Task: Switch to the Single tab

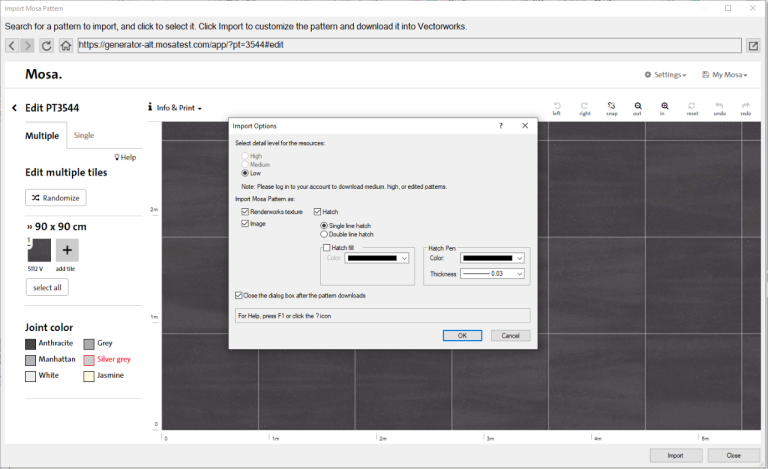Action: [x=84, y=135]
